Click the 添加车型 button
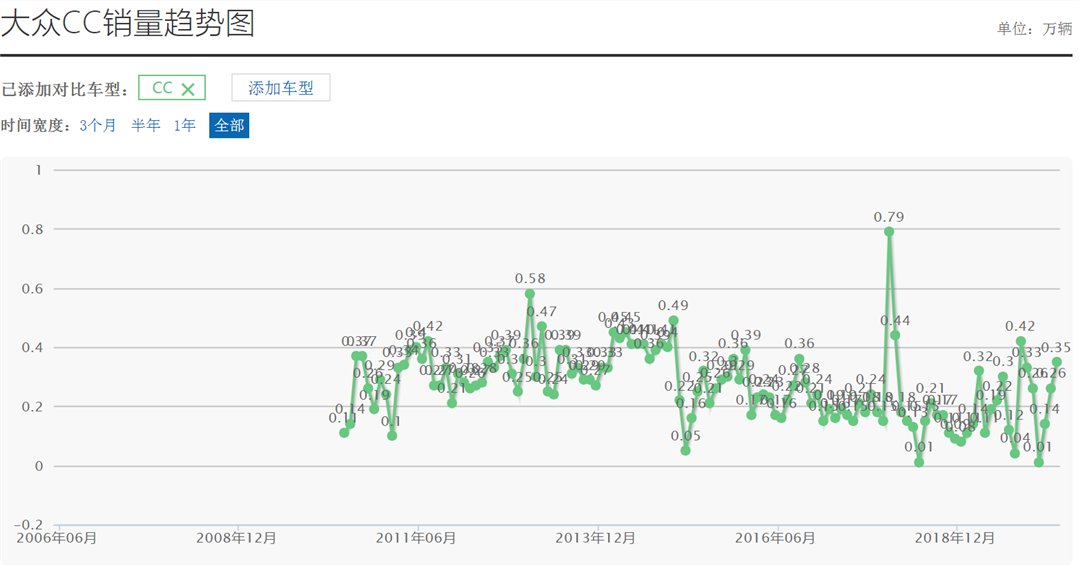 (280, 88)
